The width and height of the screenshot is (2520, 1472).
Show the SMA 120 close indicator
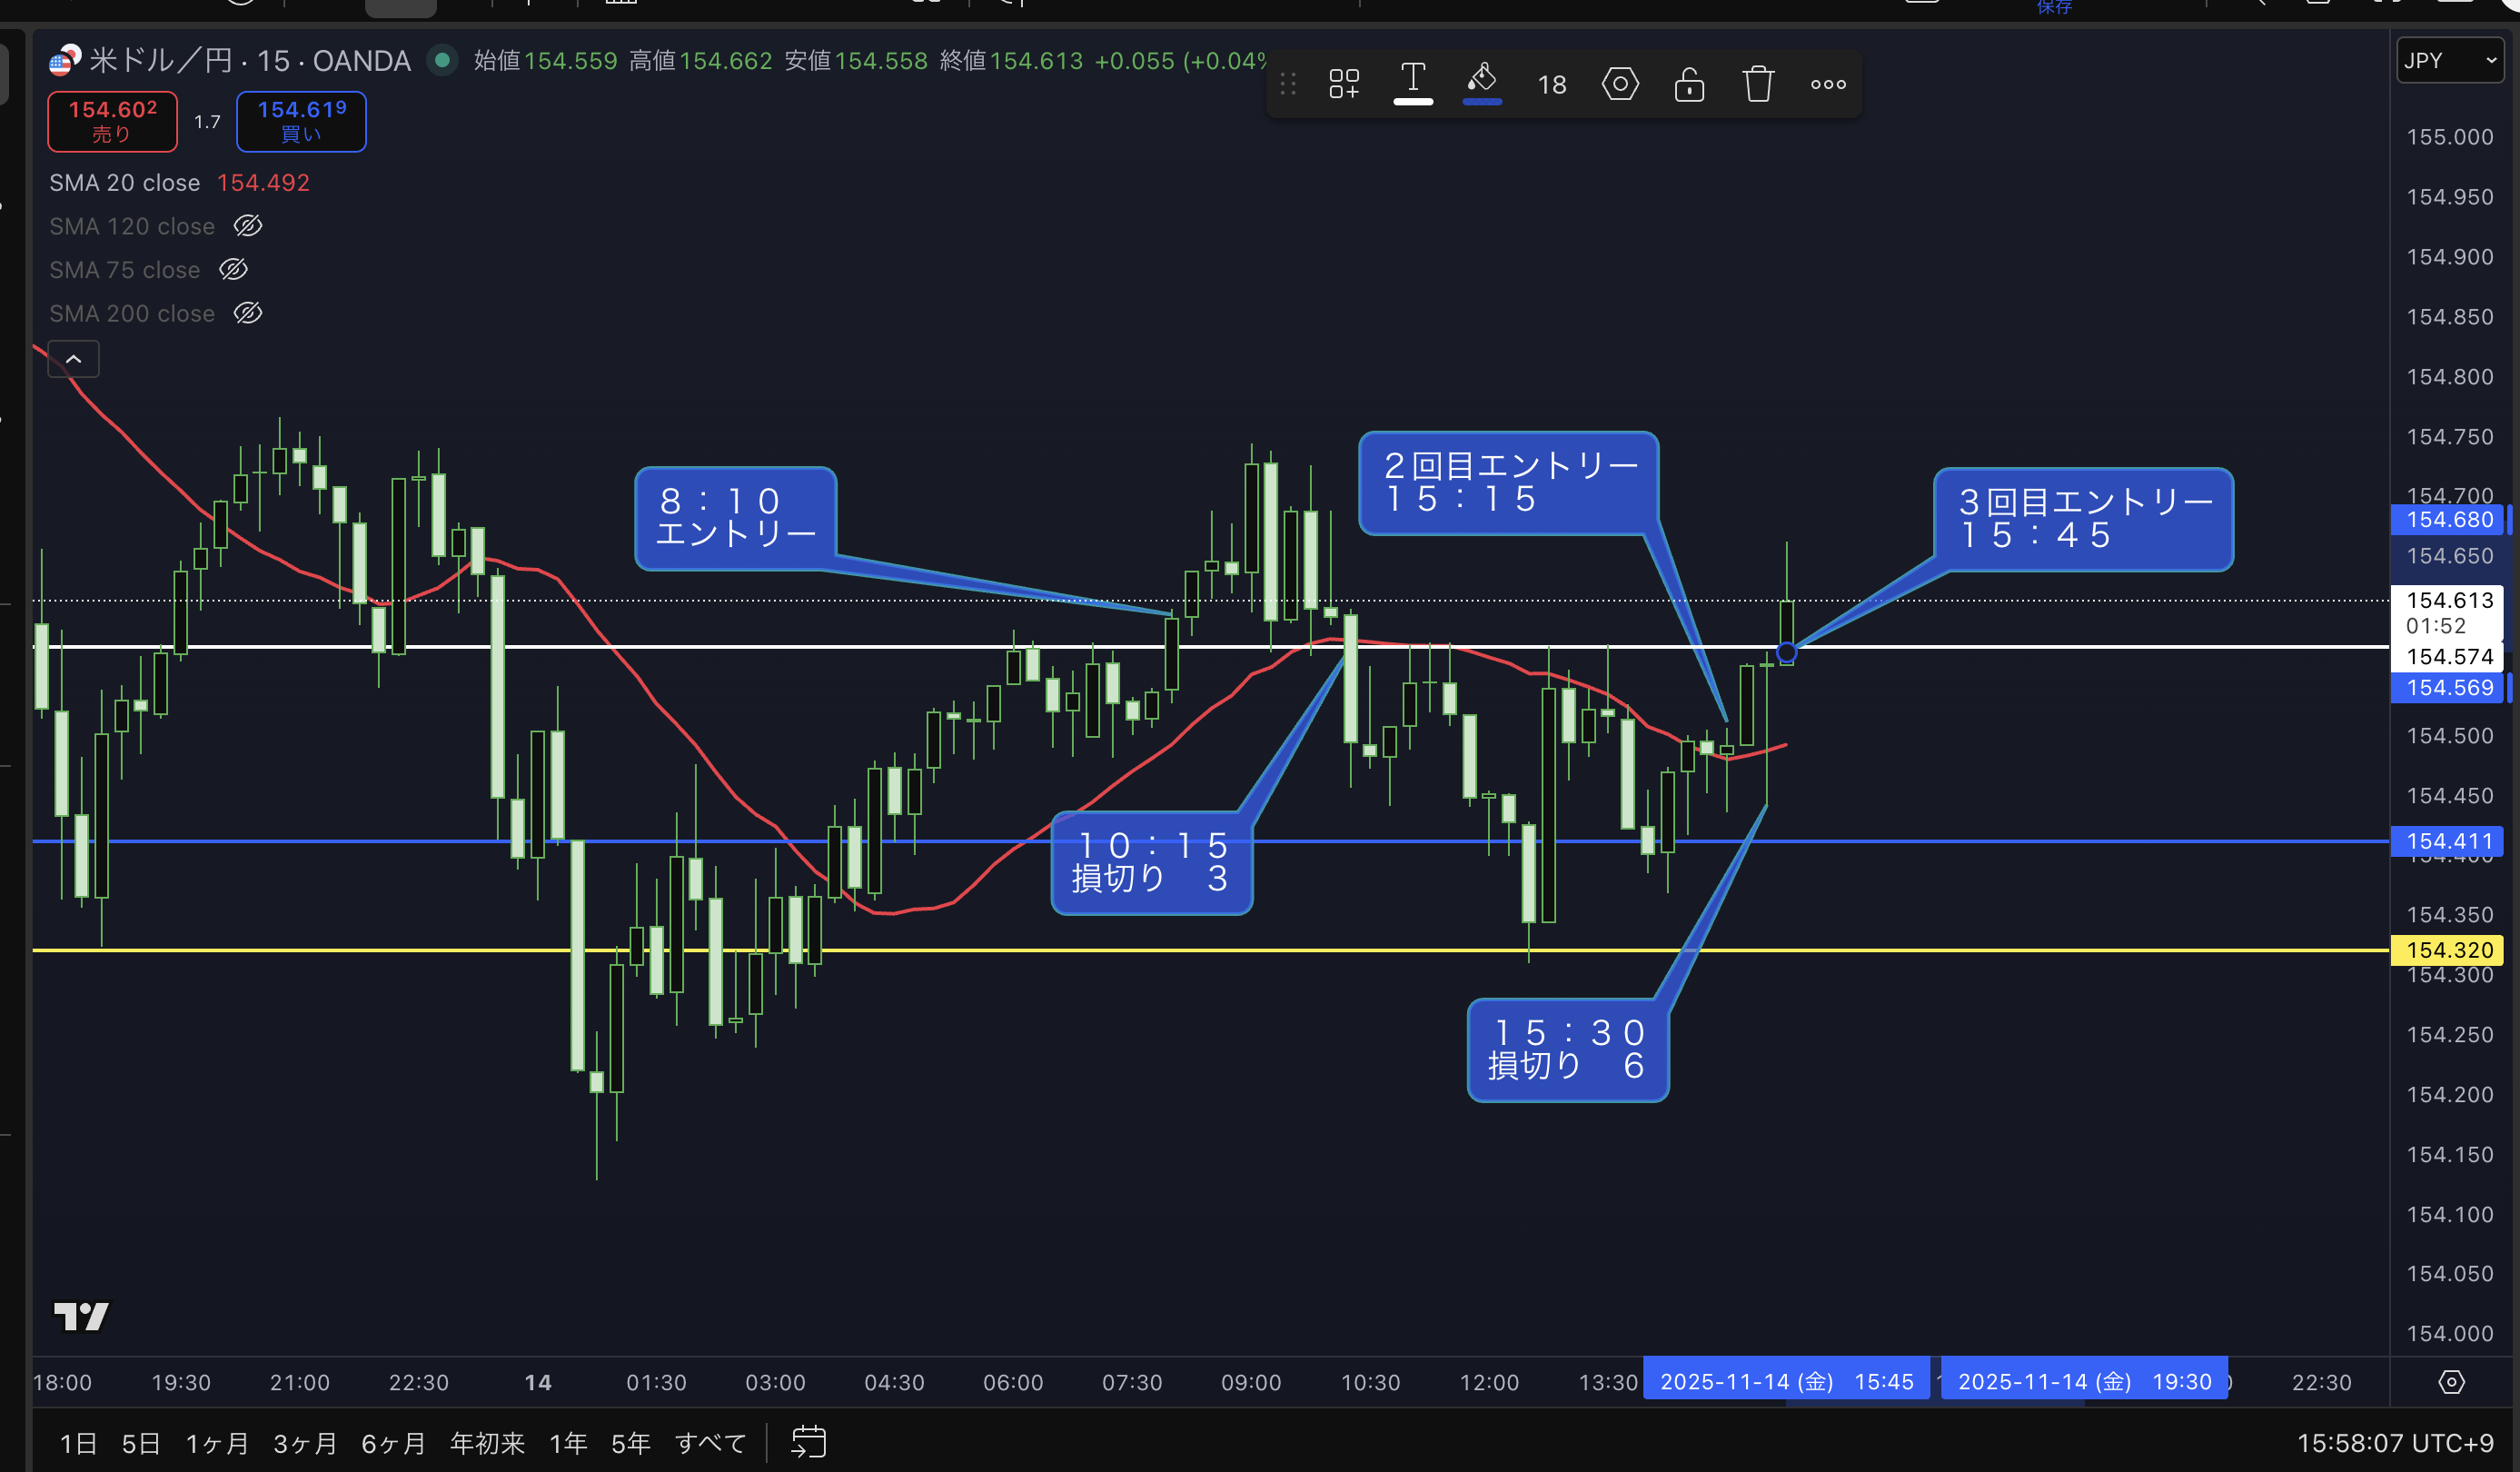[248, 226]
